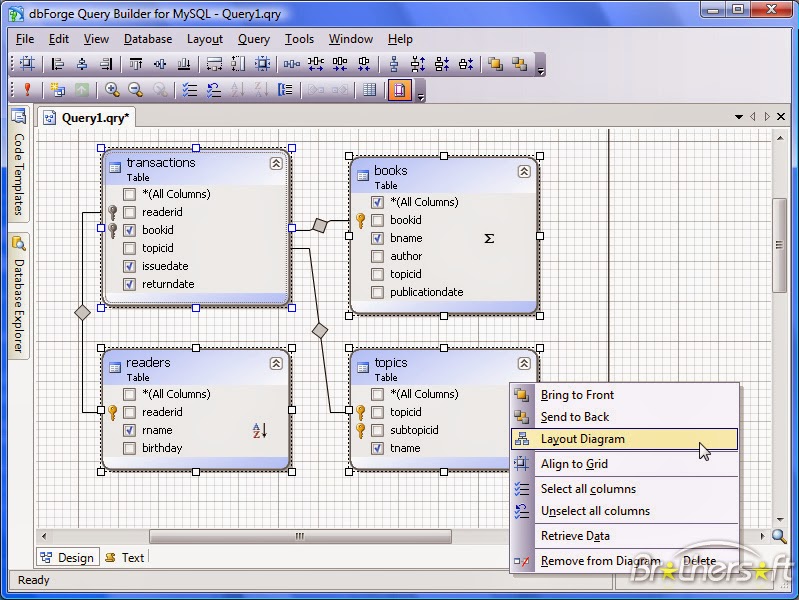Open the Query menu
Screen dimensions: 799x600
pyautogui.click(x=254, y=39)
